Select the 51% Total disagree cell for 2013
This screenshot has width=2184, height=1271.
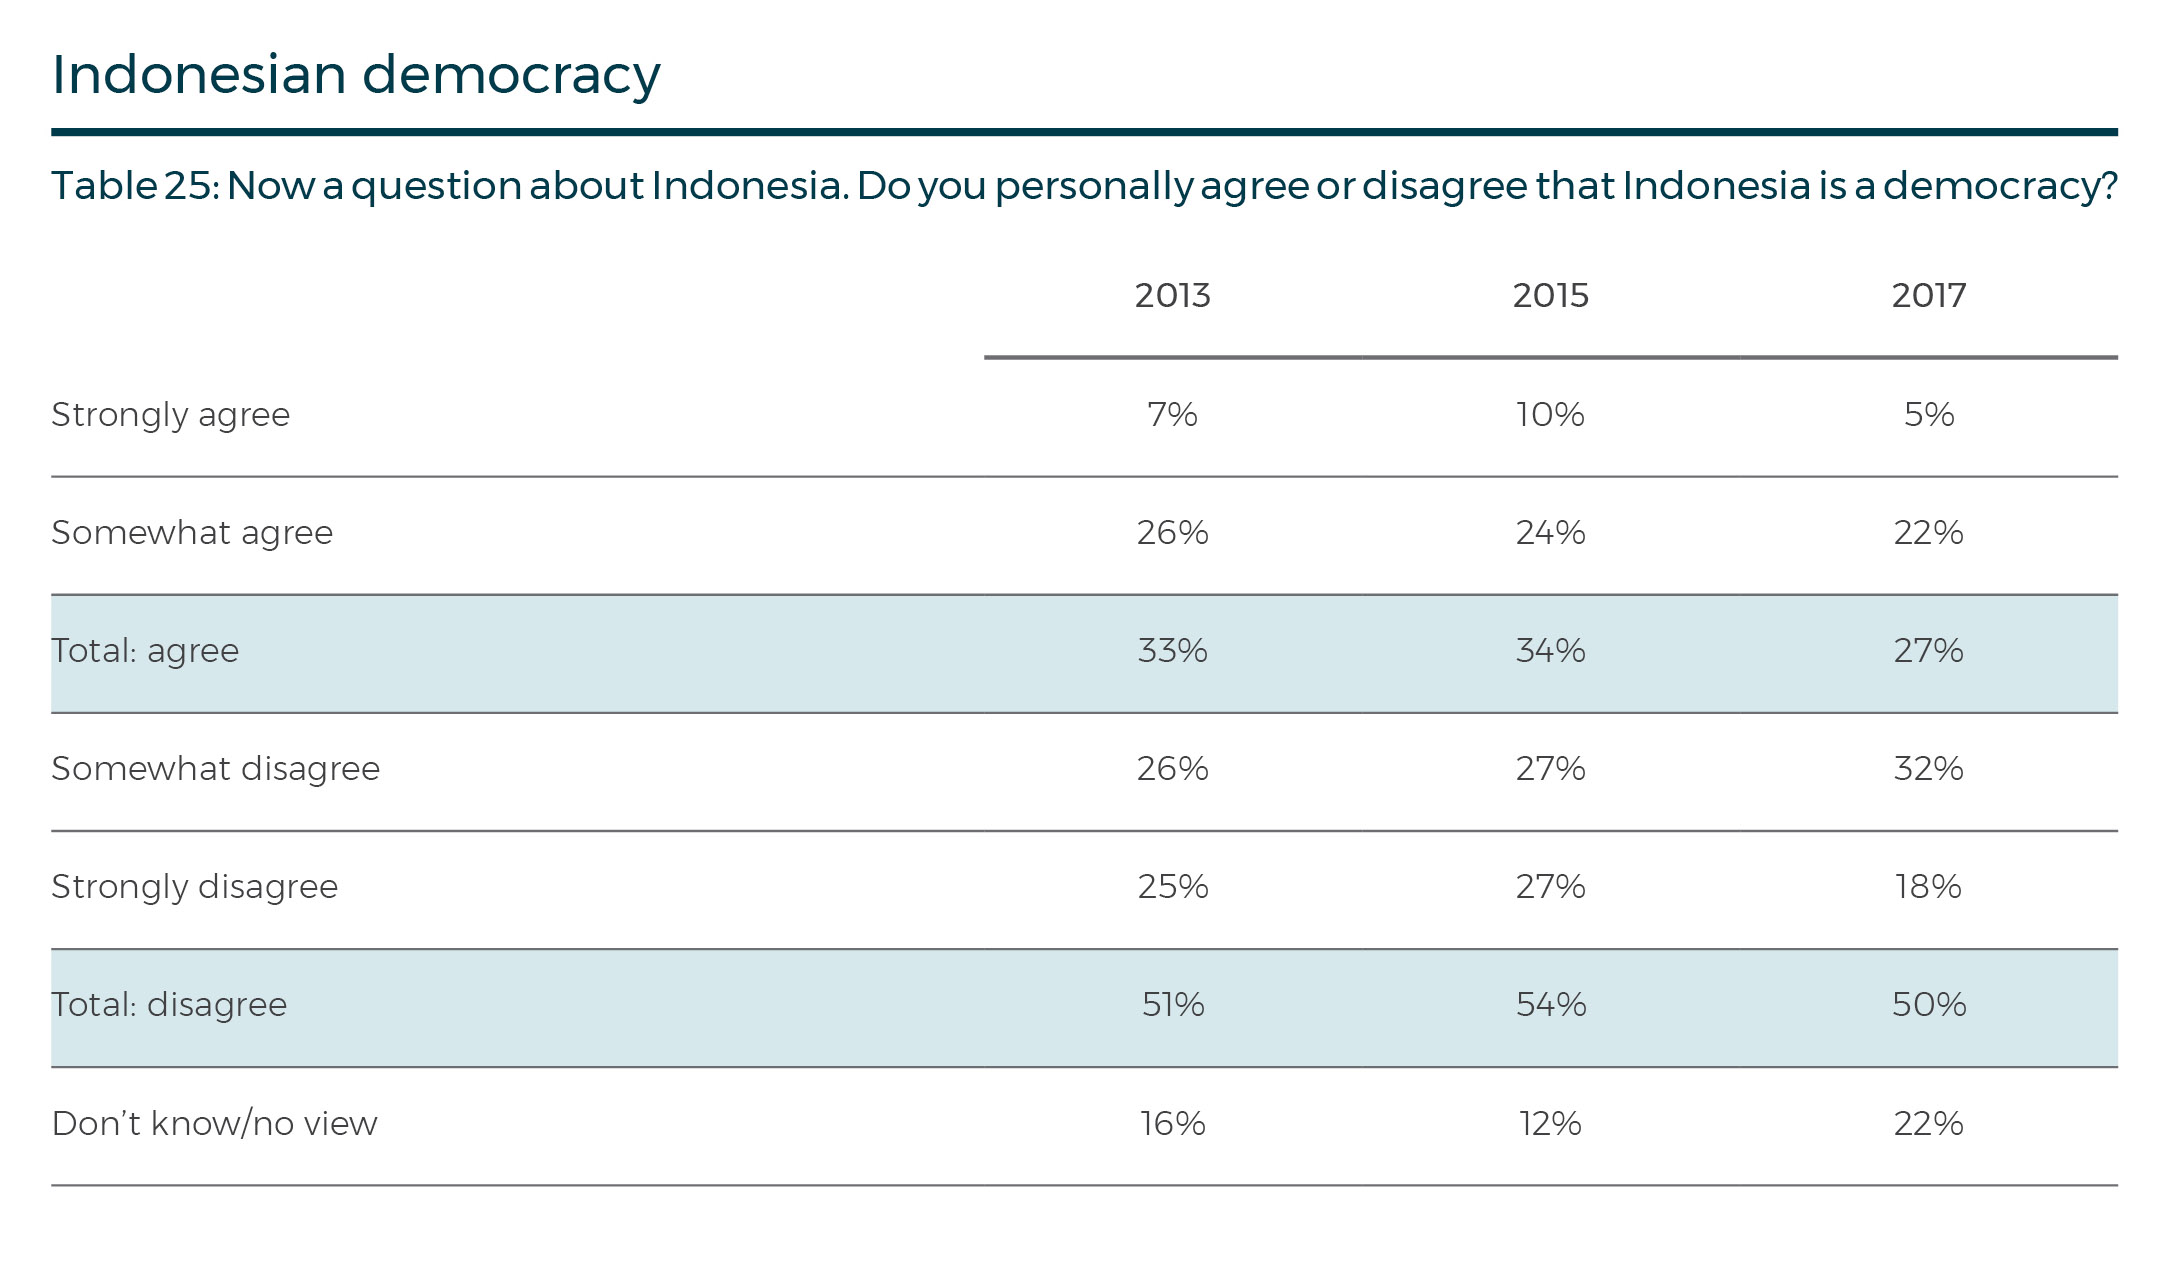click(1172, 1005)
